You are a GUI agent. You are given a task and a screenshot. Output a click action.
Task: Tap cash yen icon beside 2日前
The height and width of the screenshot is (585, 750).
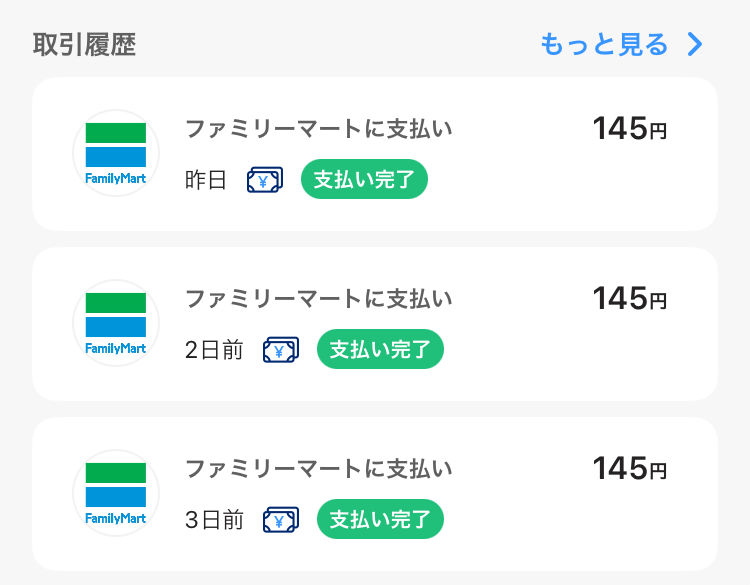(281, 350)
